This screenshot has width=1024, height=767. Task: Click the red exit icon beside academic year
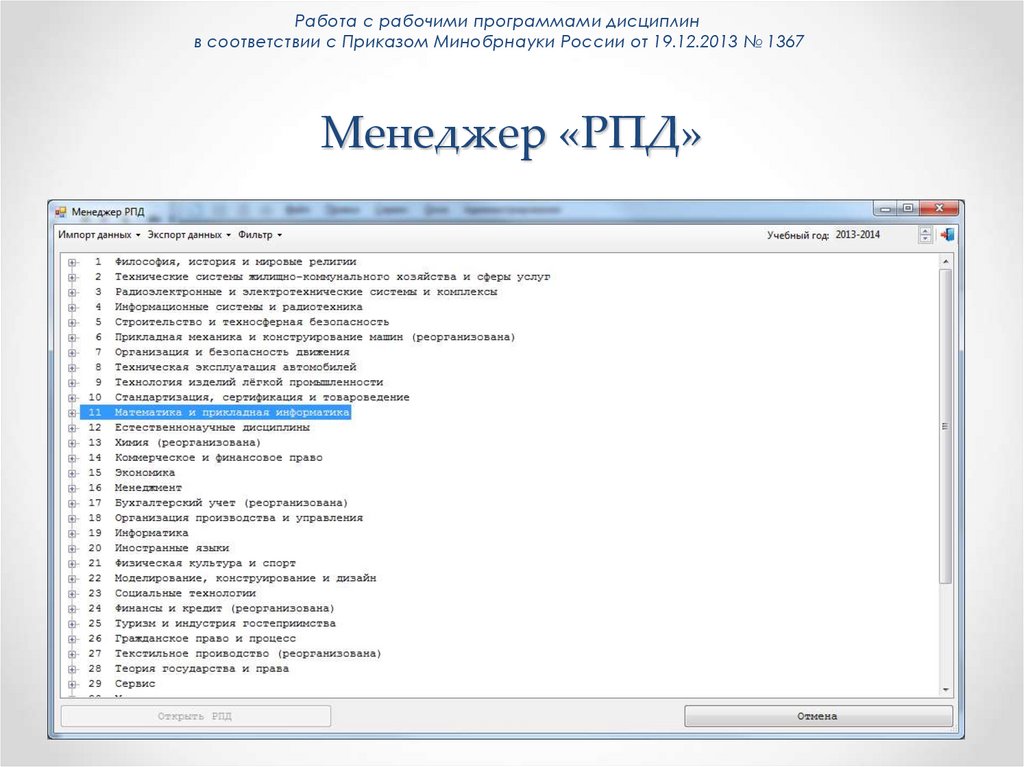pyautogui.click(x=948, y=234)
